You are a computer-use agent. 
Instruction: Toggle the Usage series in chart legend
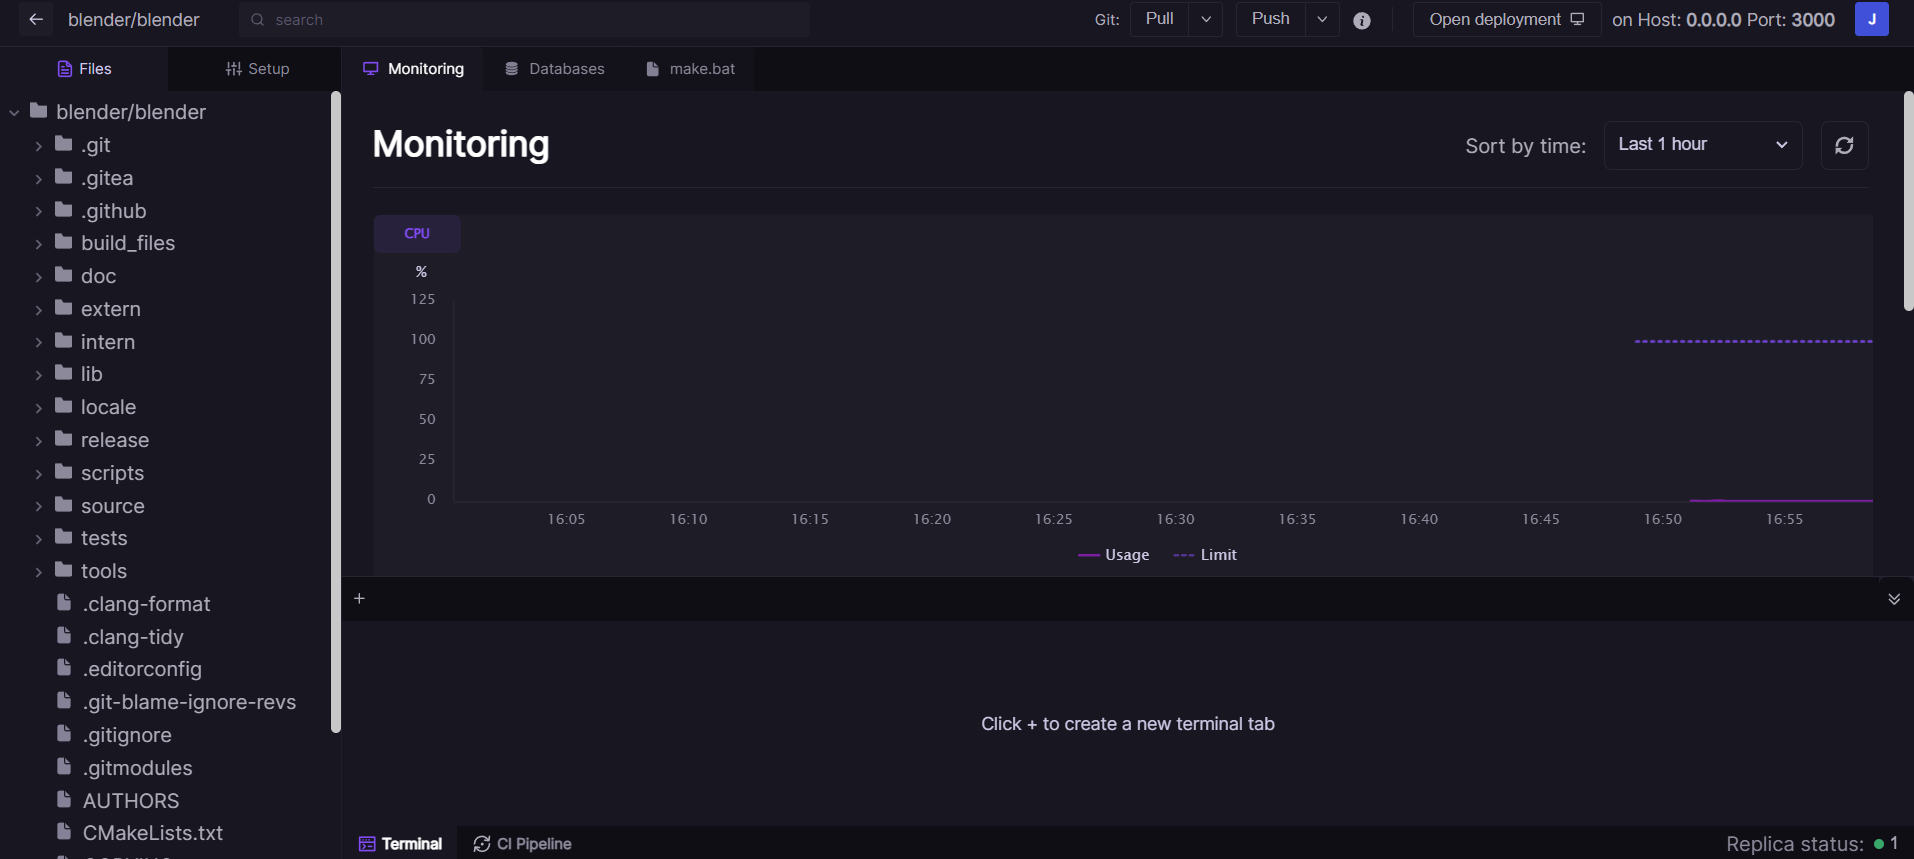1114,555
